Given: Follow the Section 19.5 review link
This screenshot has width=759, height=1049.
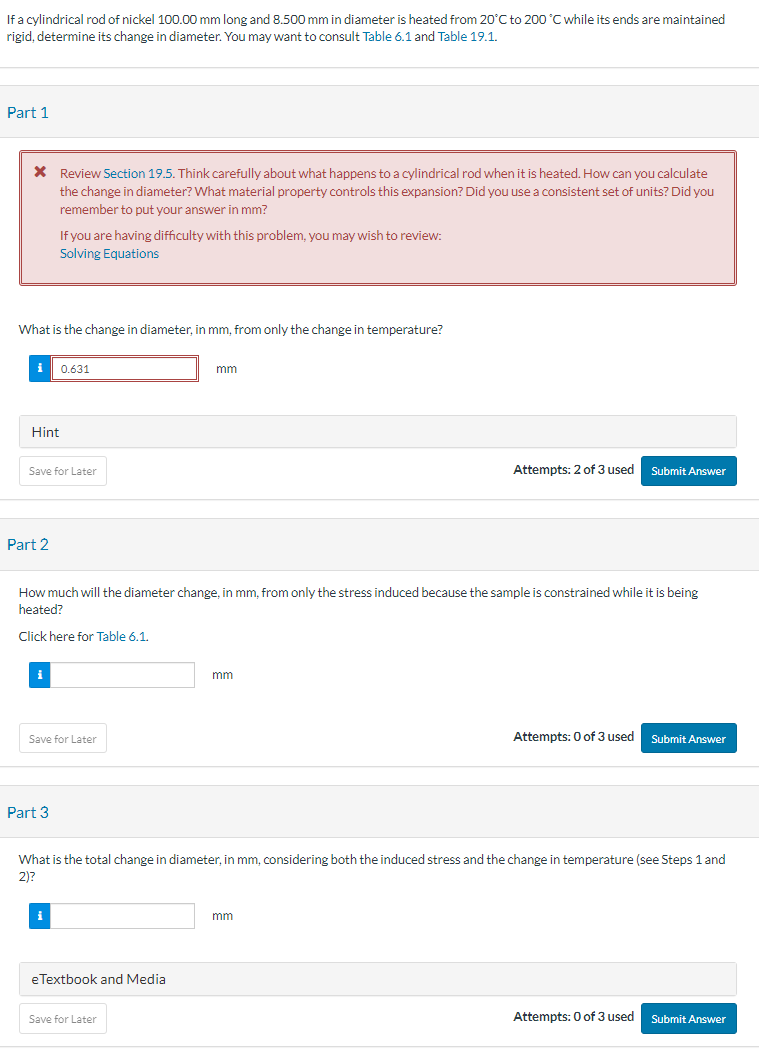Looking at the screenshot, I should click(138, 173).
